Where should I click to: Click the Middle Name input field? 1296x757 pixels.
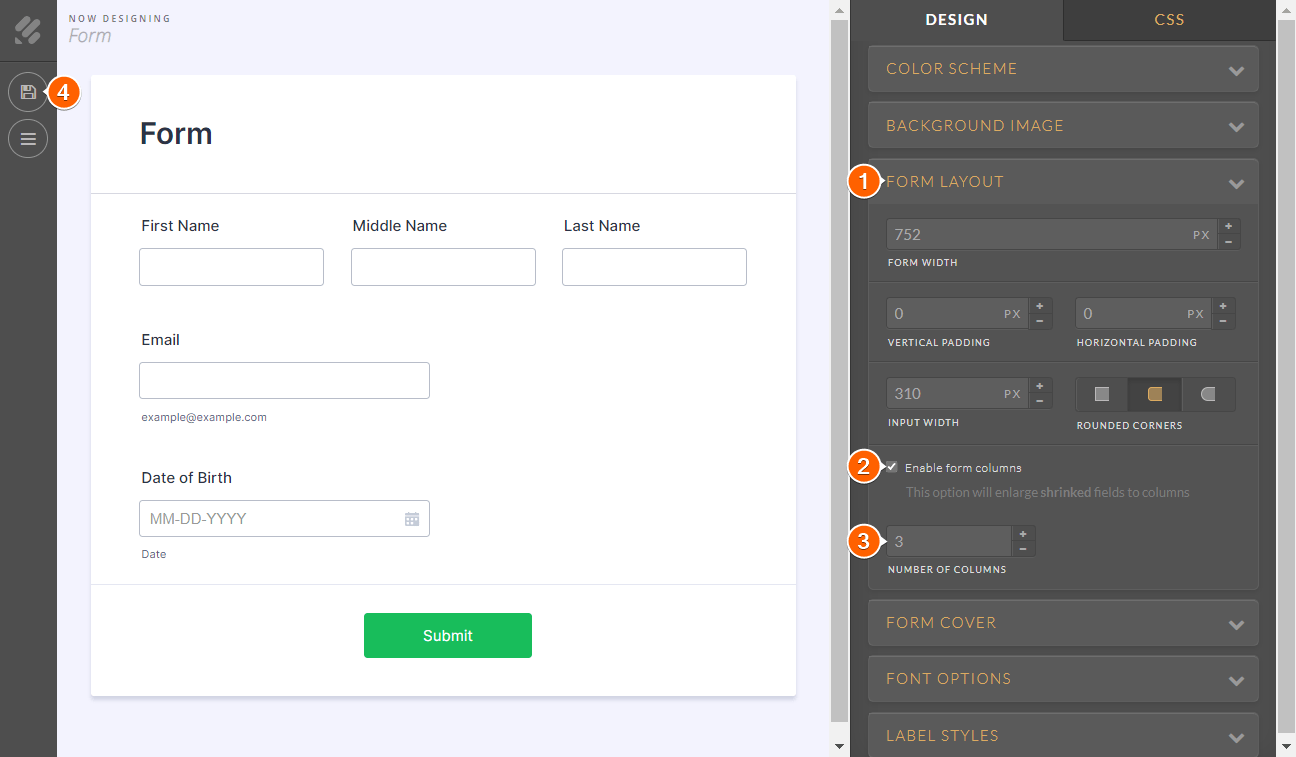tap(443, 267)
